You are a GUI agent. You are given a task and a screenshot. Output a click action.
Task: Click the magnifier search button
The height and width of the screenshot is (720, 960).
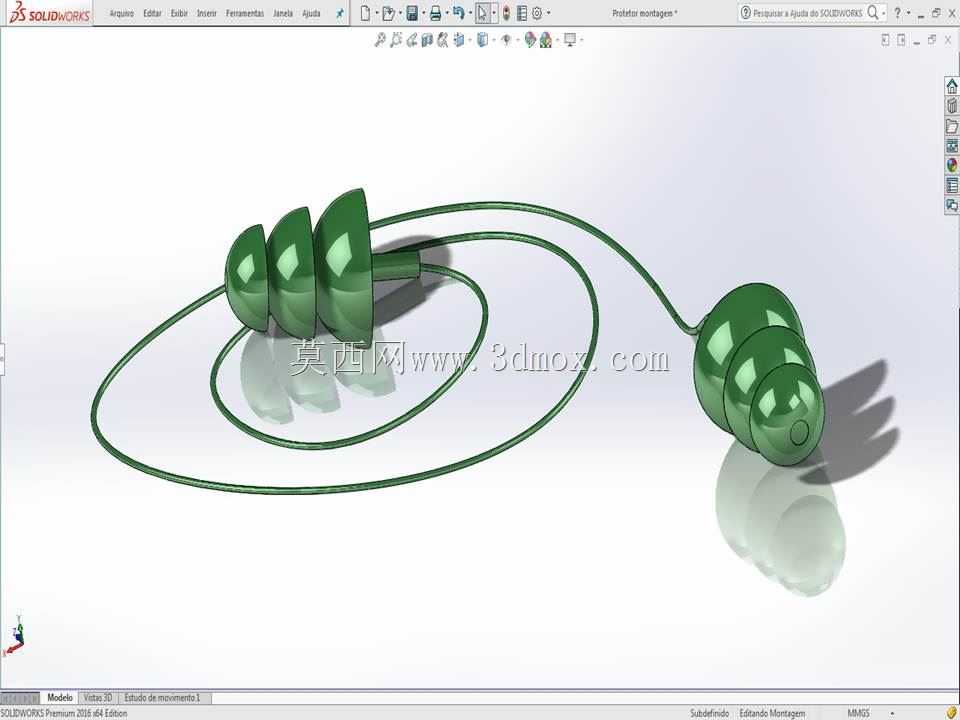(x=873, y=13)
